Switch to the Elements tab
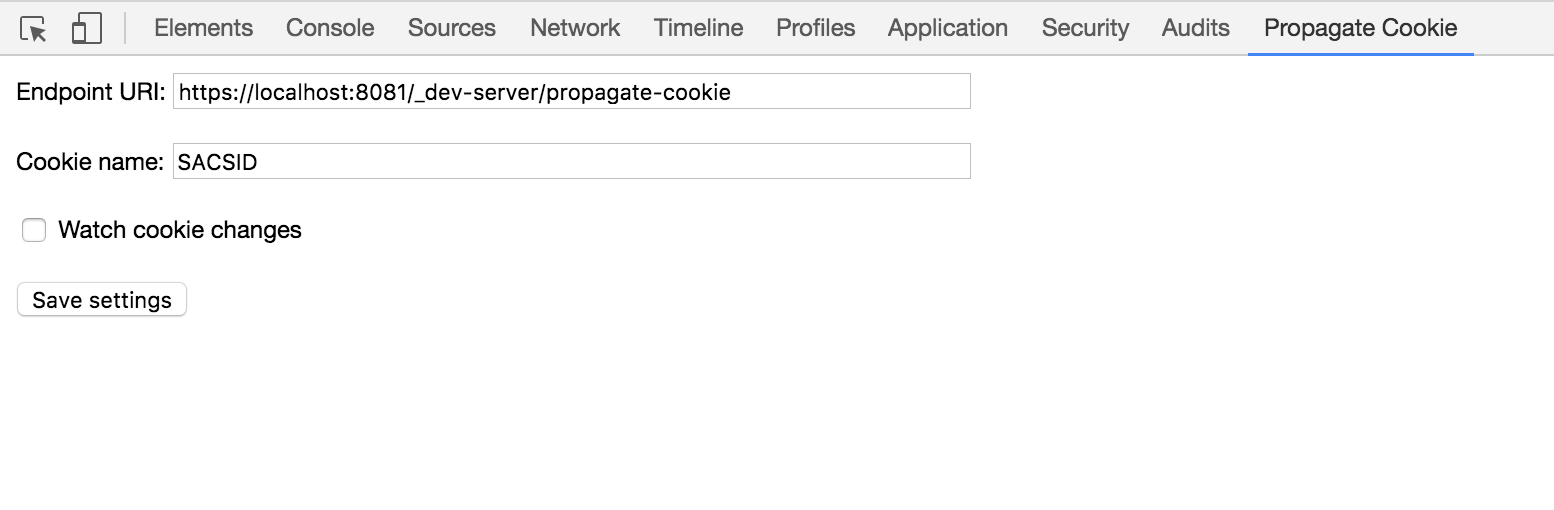Viewport: 1554px width, 510px height. click(204, 28)
